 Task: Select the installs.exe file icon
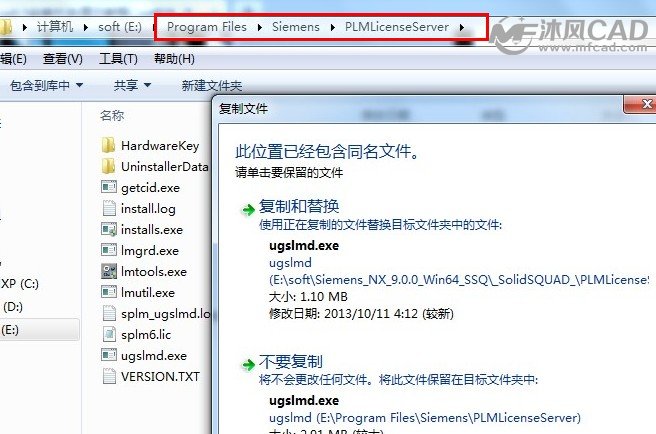tap(109, 229)
